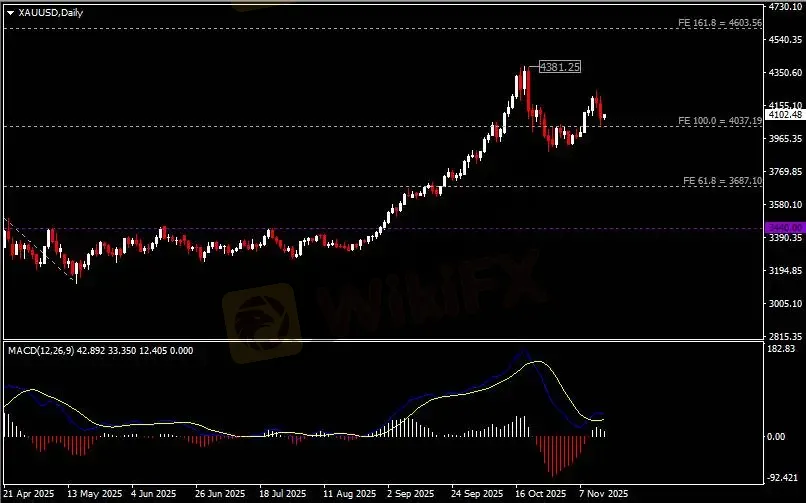The image size is (806, 503).
Task: Click the 13 May 2025 date label
Action: [95, 494]
